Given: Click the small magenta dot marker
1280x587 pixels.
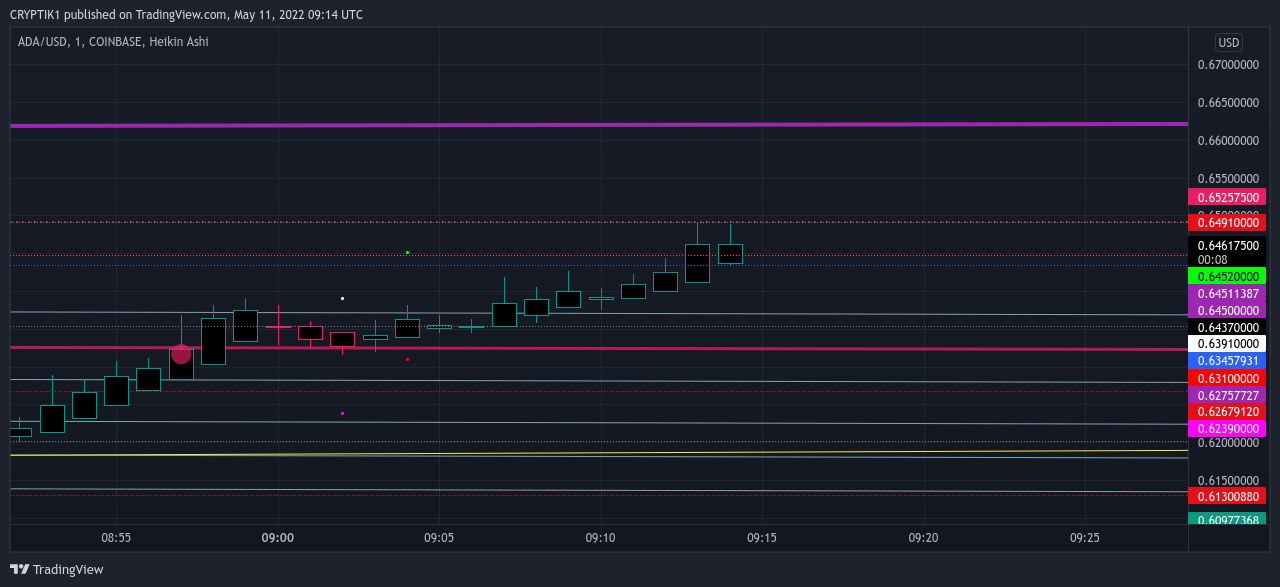Looking at the screenshot, I should [342, 413].
